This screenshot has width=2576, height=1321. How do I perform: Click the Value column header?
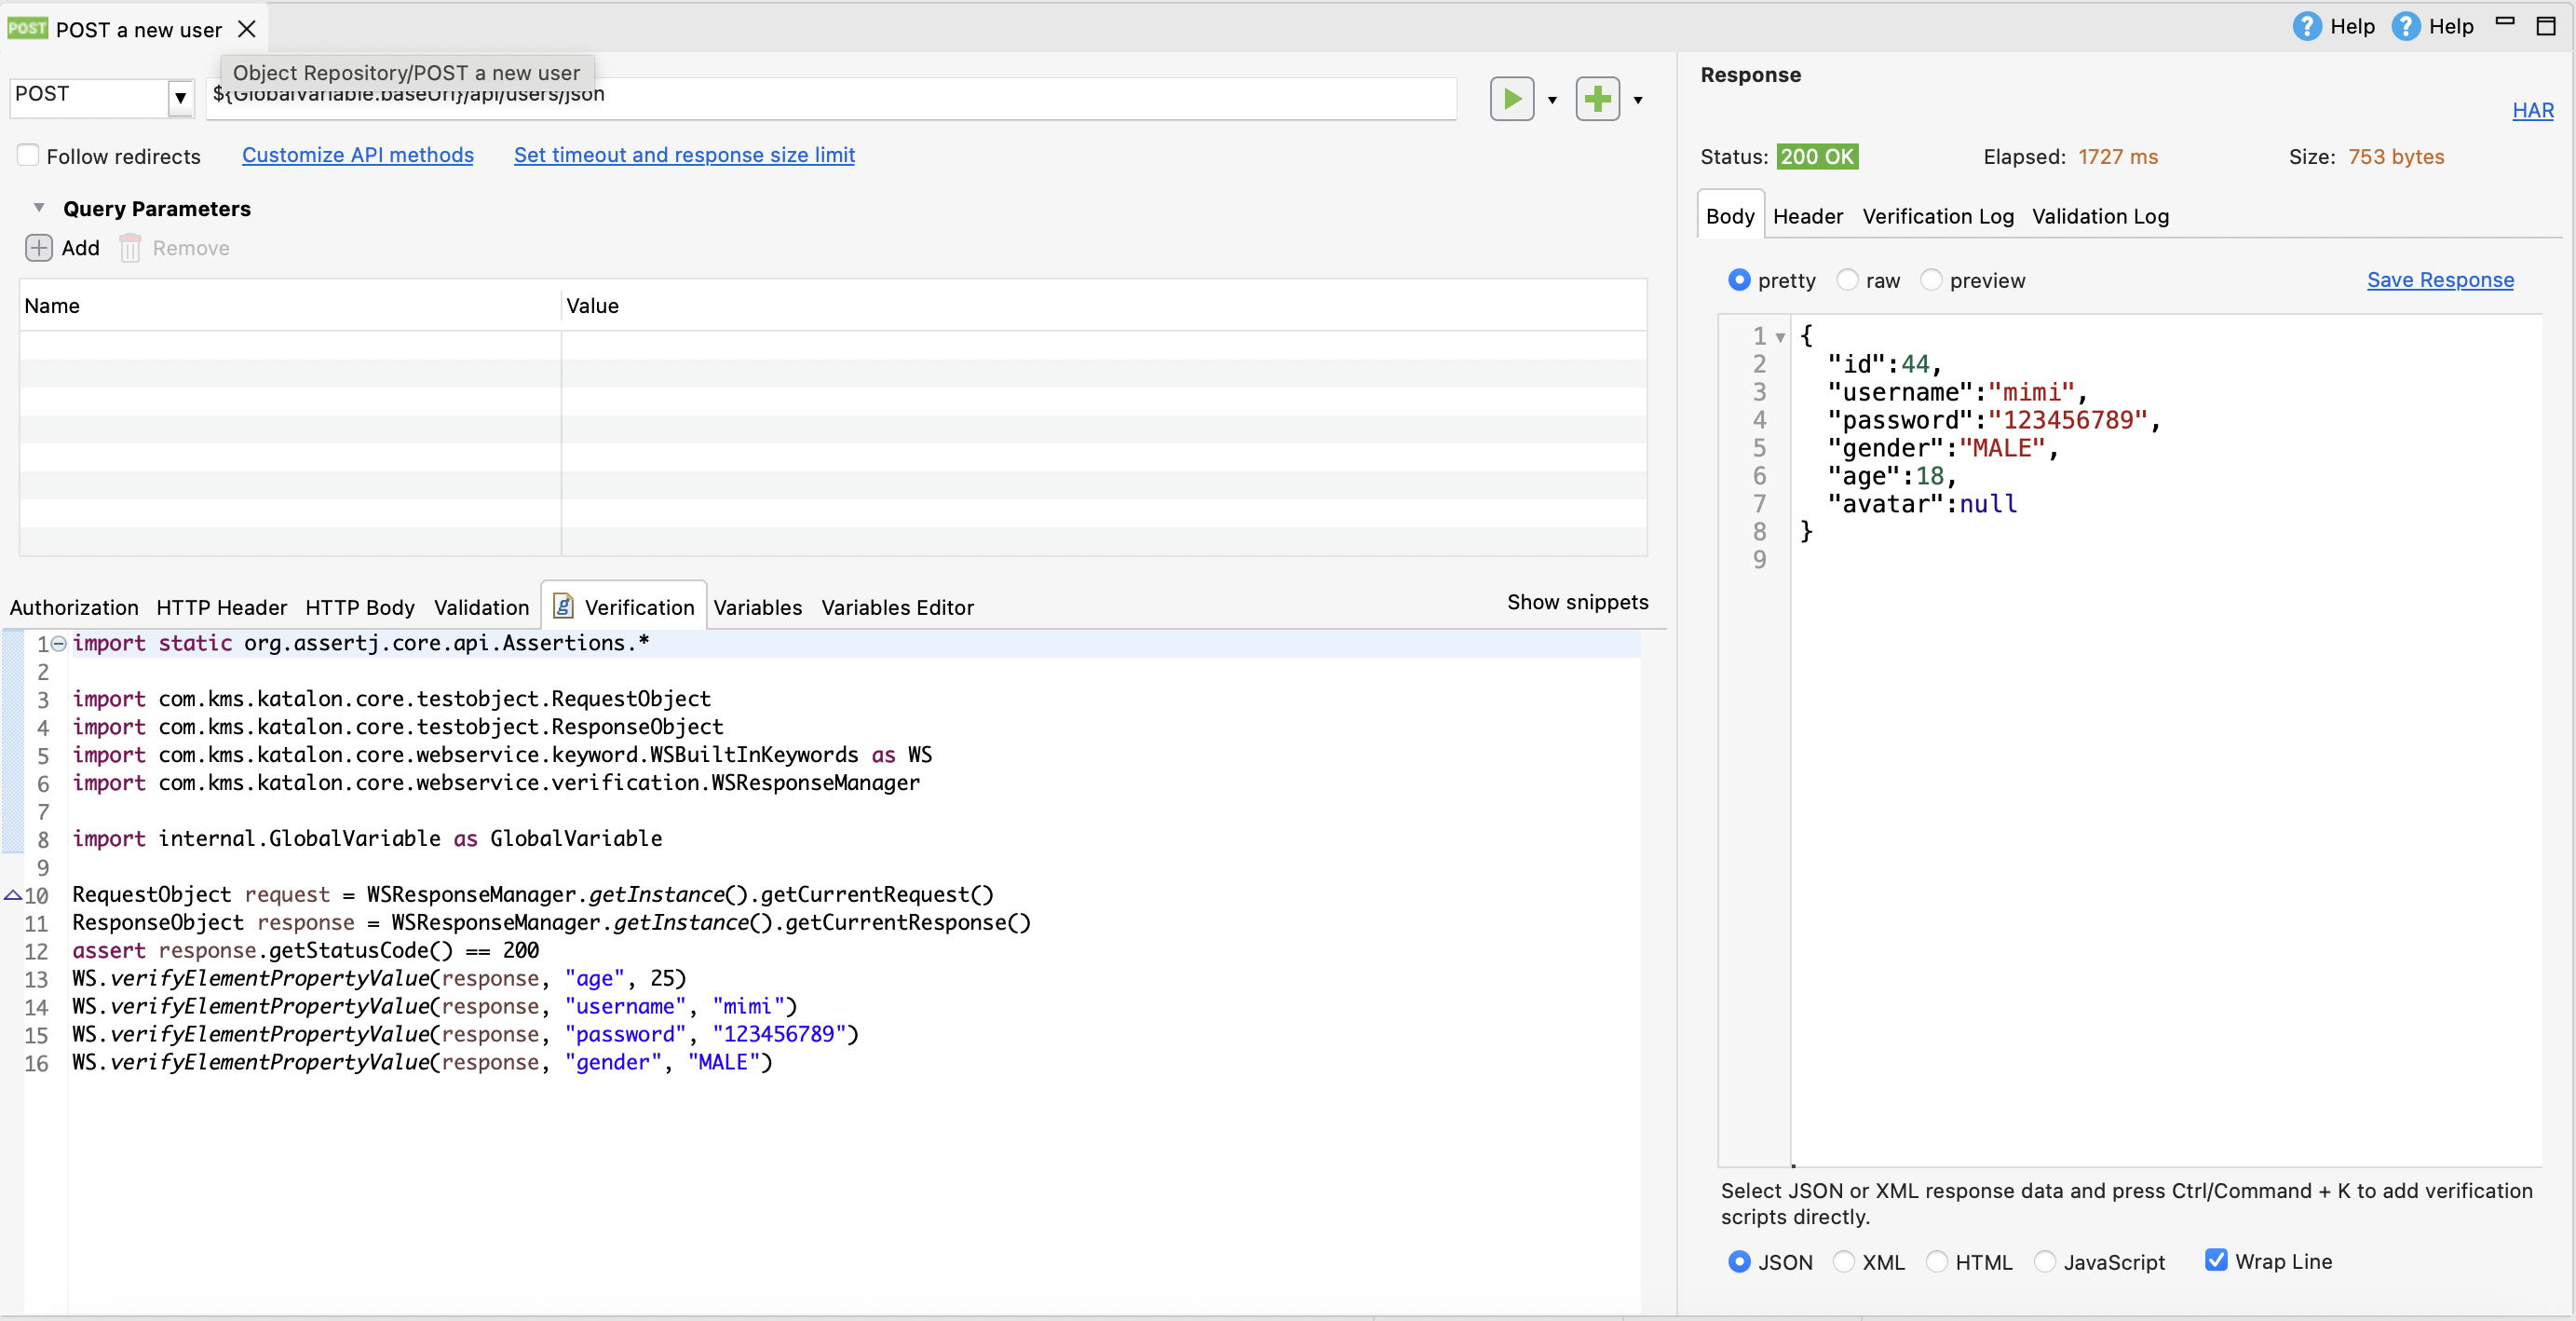point(1104,306)
